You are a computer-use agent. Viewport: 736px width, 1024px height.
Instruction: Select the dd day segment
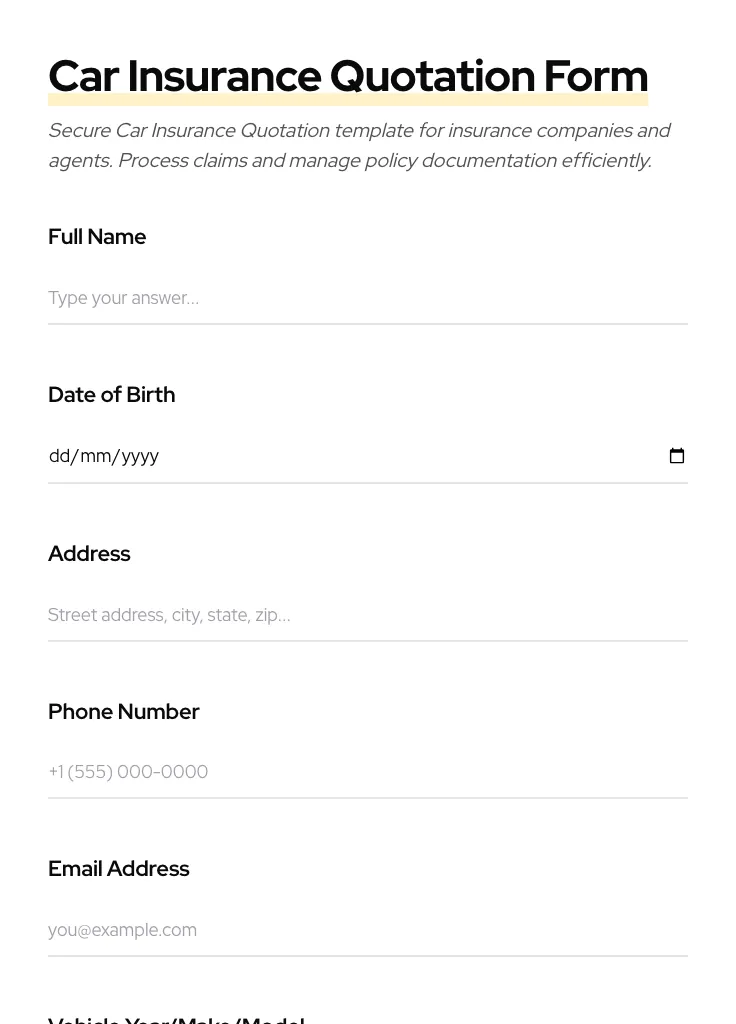pos(60,456)
